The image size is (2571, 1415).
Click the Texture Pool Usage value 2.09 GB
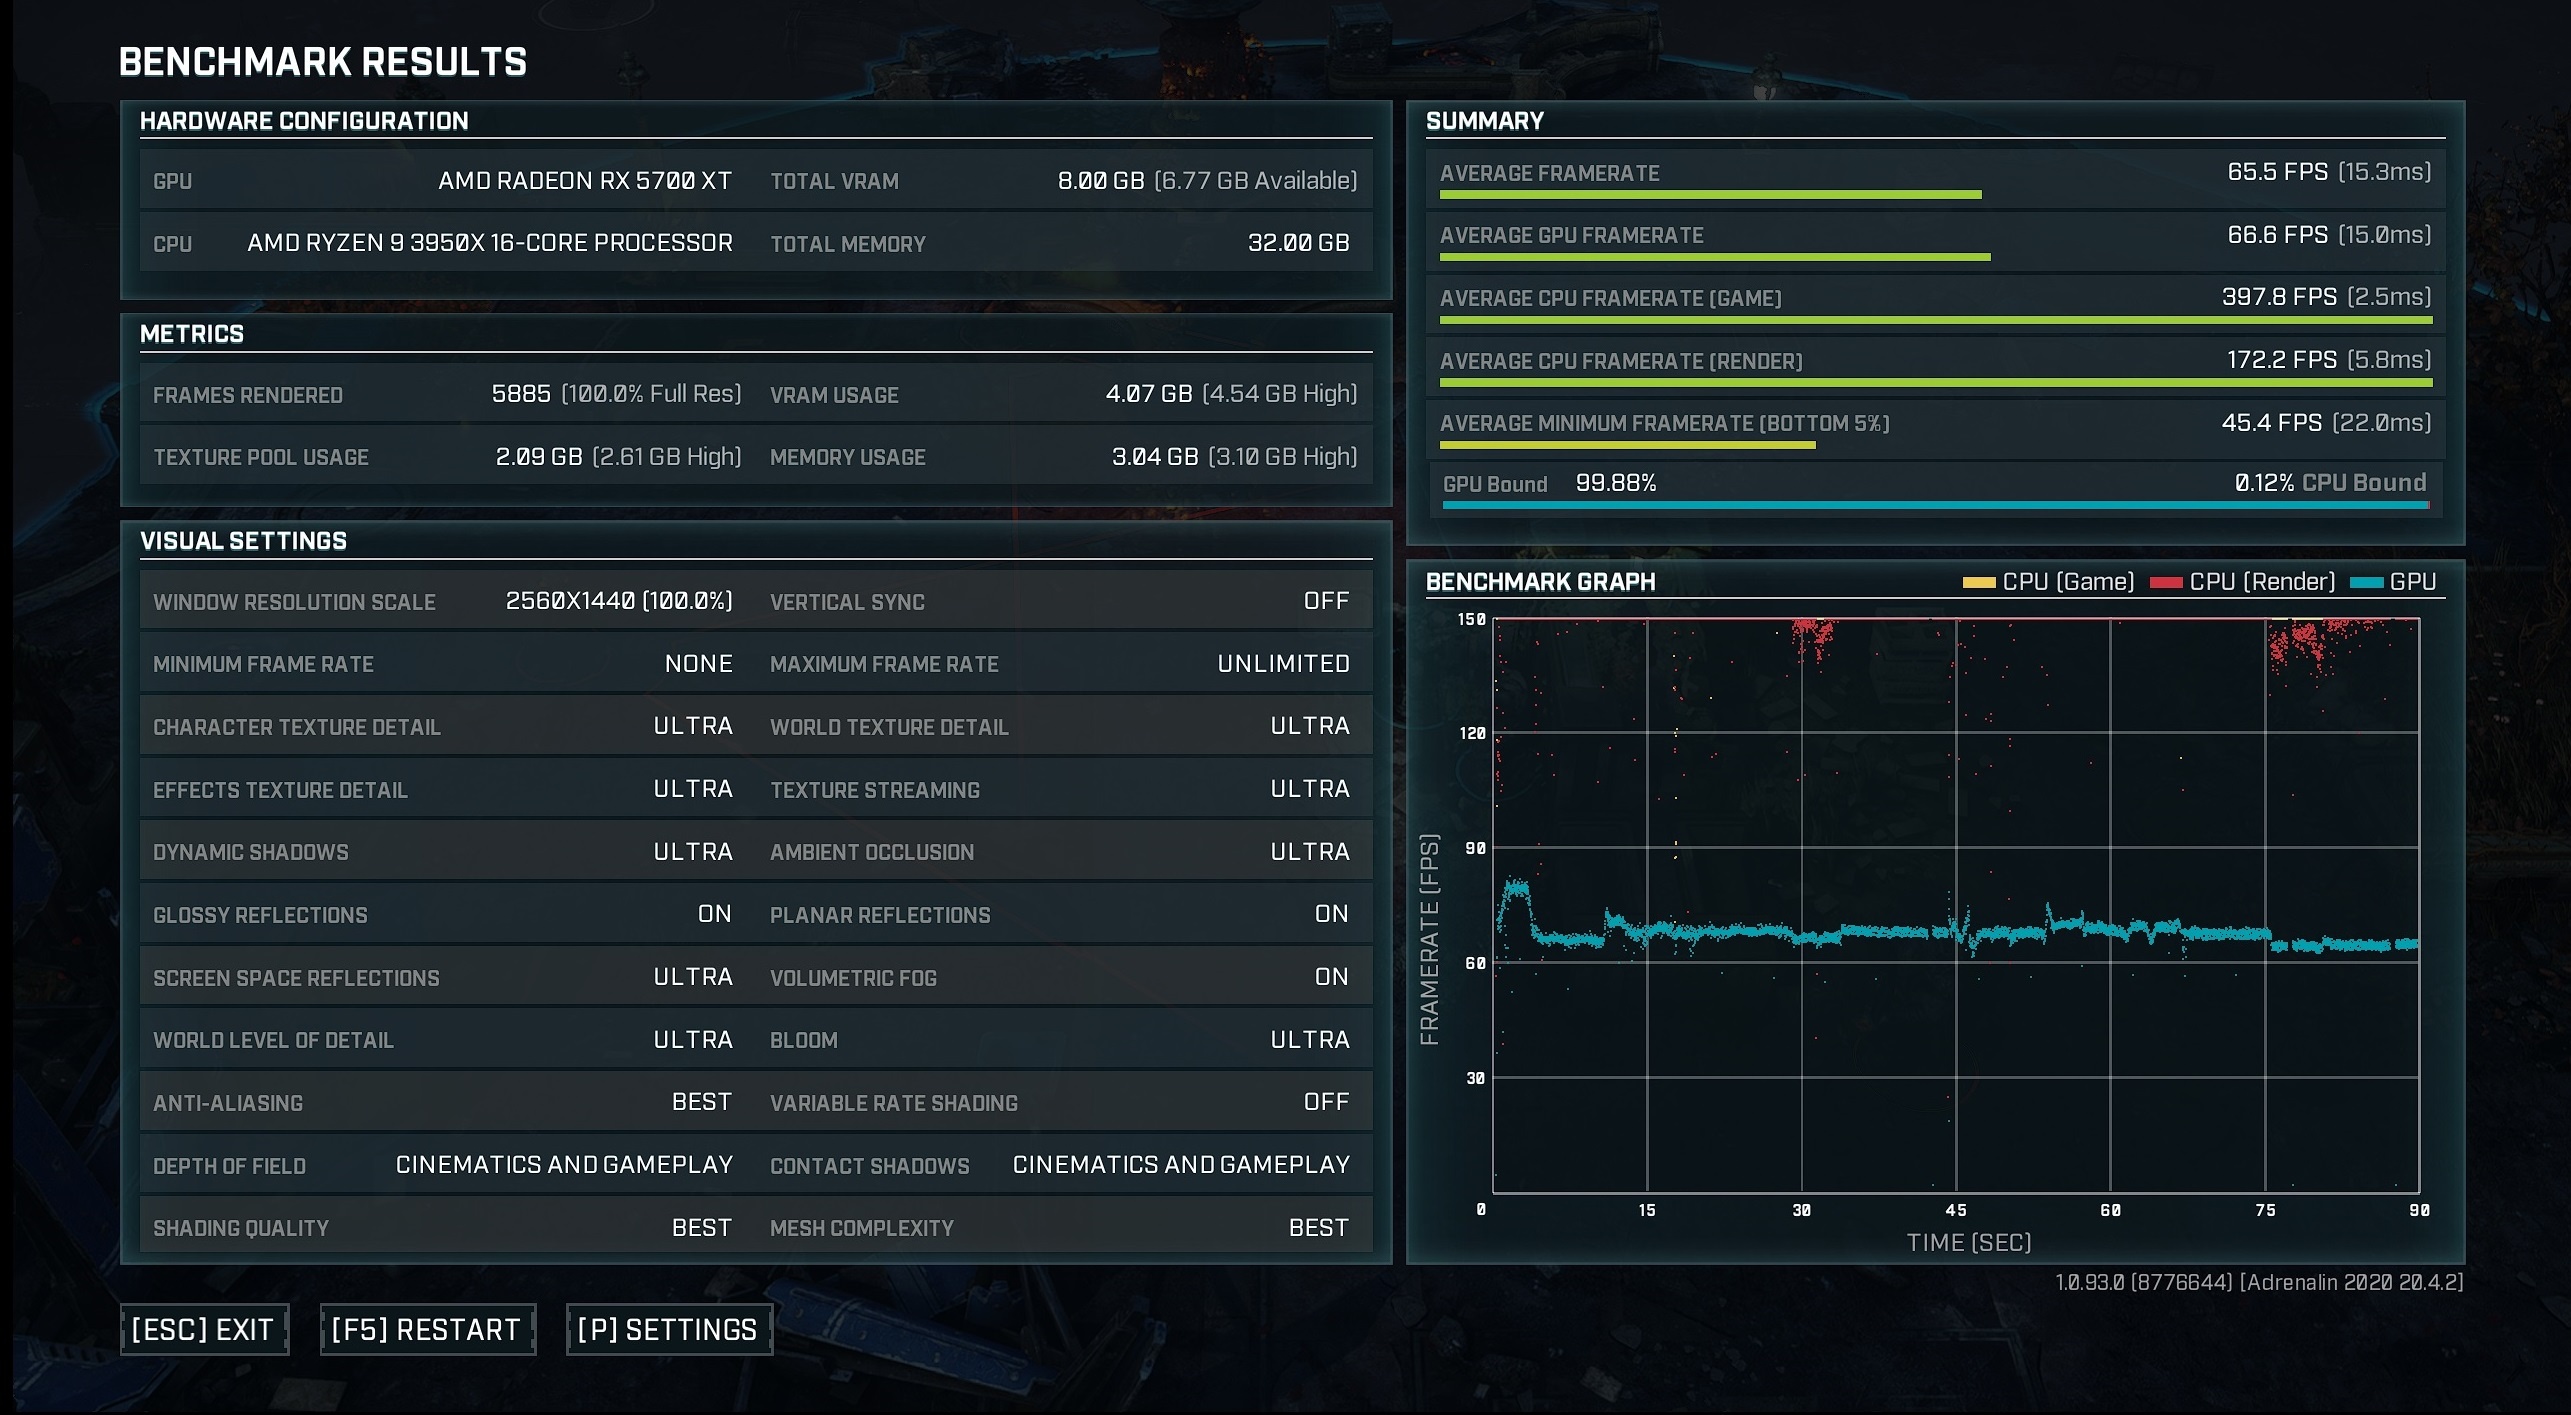click(539, 457)
